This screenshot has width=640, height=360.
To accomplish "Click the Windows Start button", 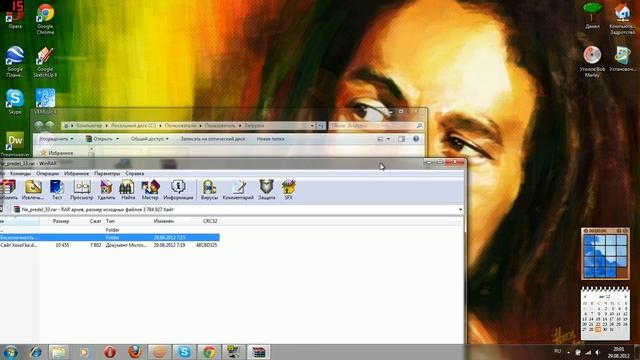I will [10, 352].
